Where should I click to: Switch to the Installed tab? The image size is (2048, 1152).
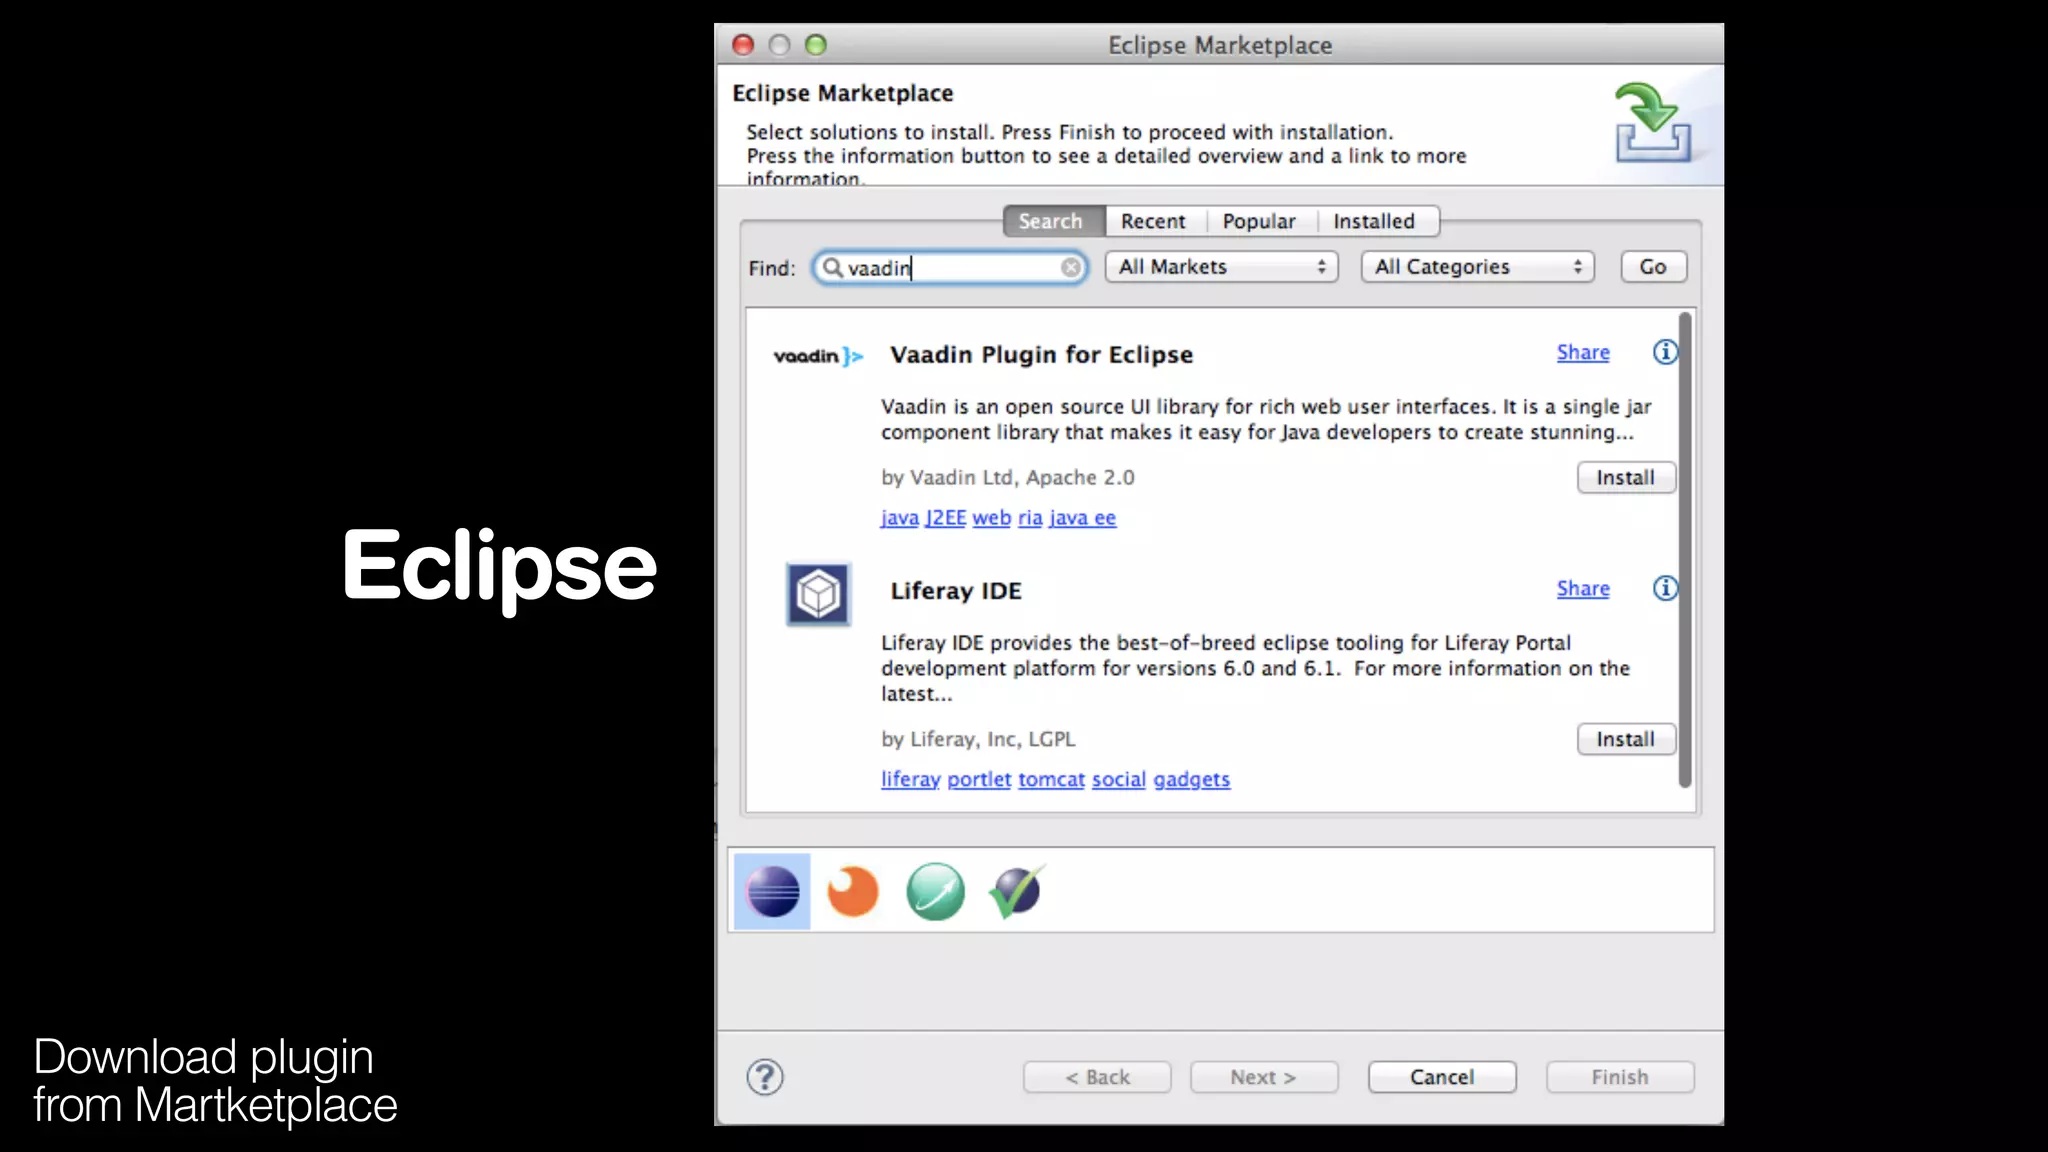click(1373, 221)
